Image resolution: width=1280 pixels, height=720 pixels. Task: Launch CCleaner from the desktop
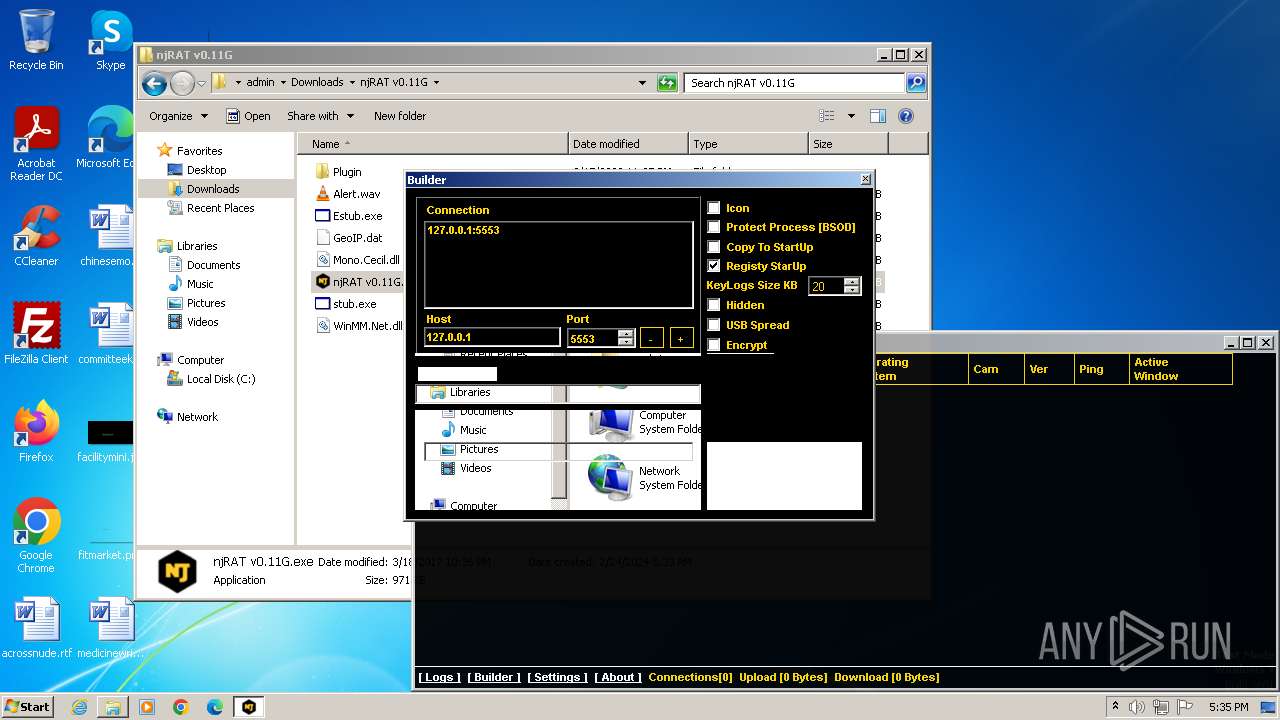(36, 236)
